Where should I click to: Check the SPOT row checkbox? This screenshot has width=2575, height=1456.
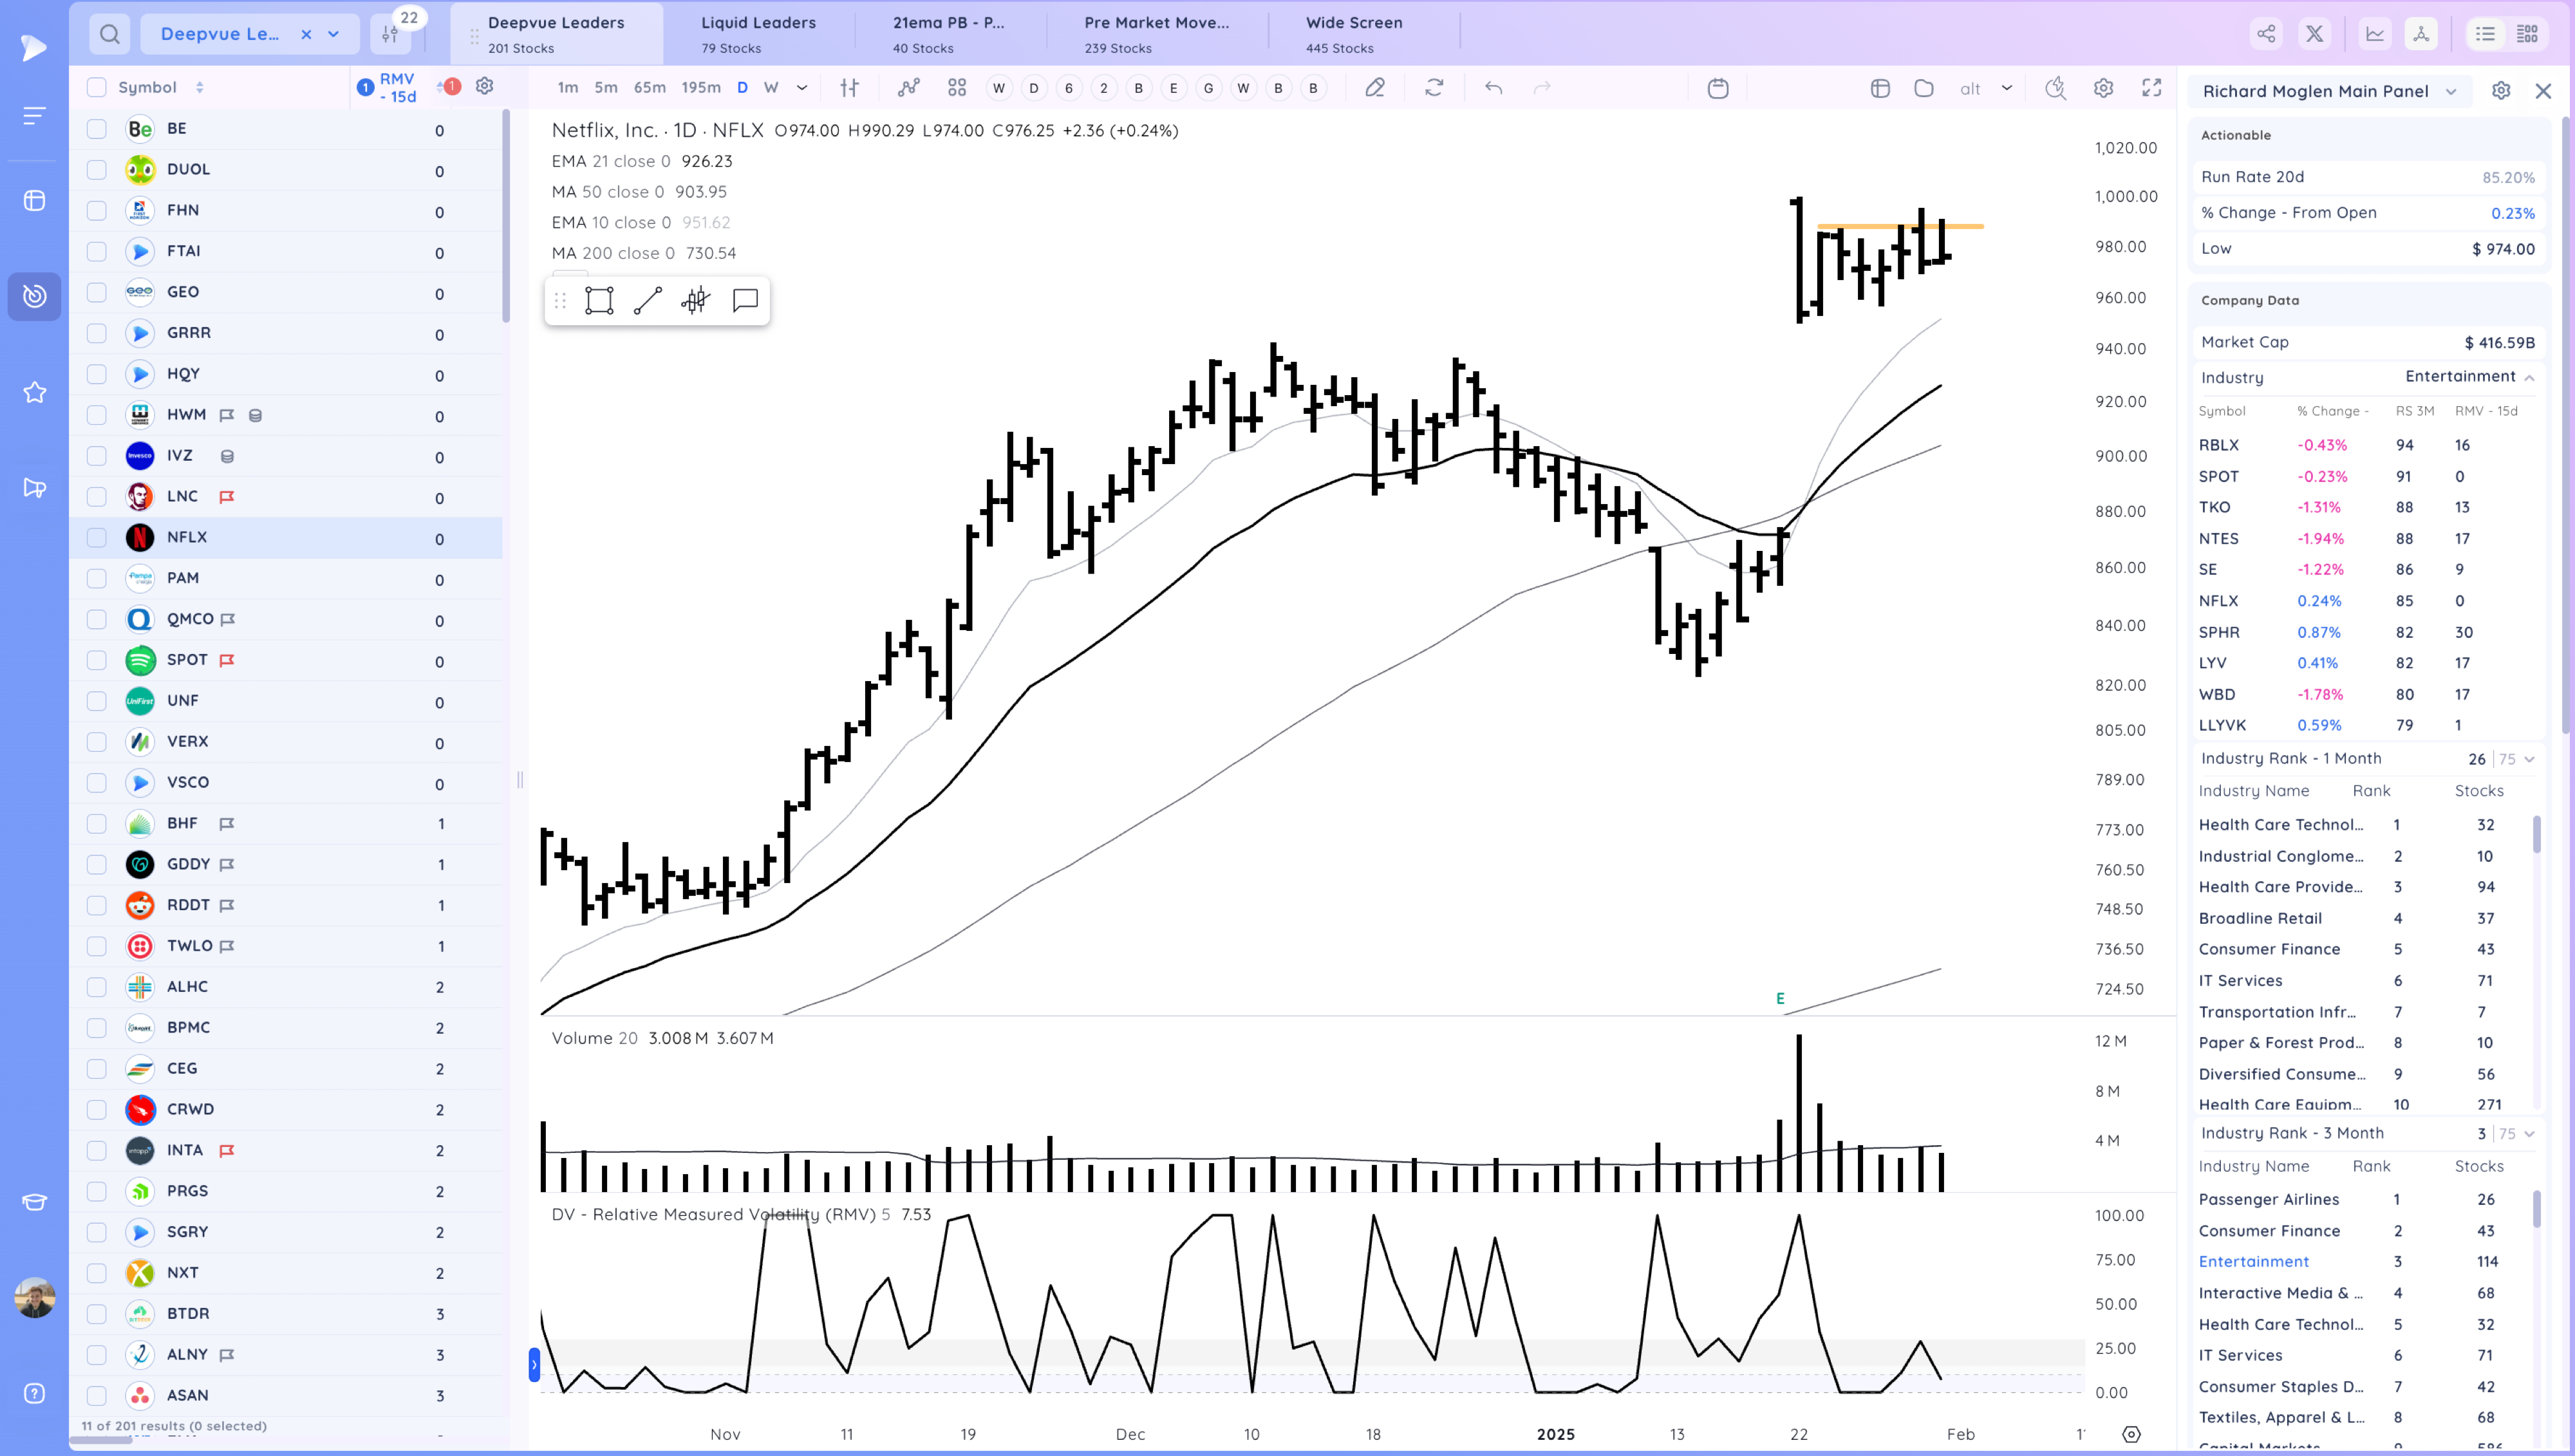pos(96,660)
